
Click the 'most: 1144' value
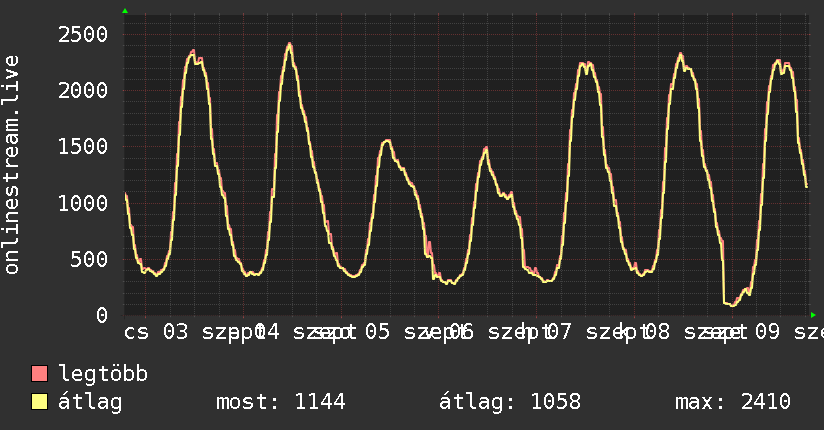pos(281,402)
